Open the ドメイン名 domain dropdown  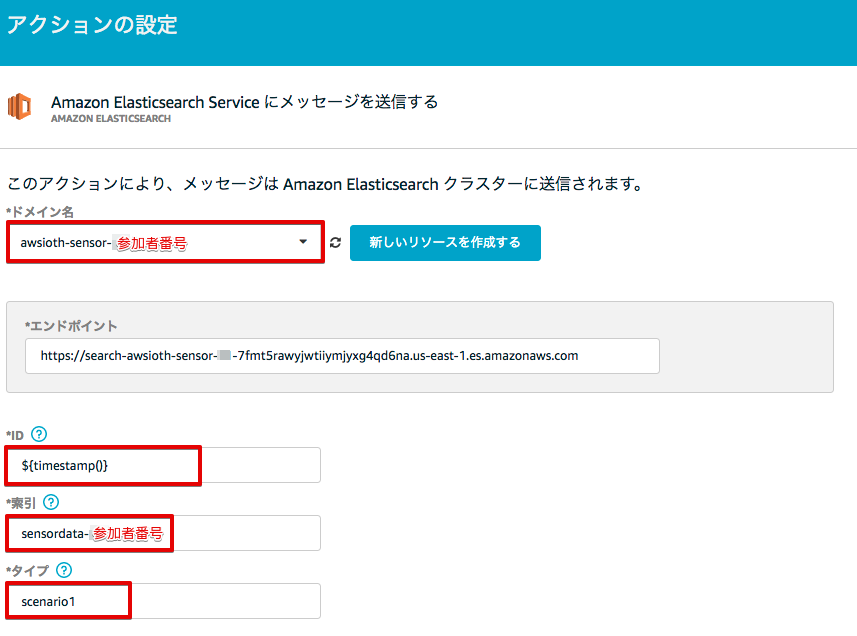point(165,243)
